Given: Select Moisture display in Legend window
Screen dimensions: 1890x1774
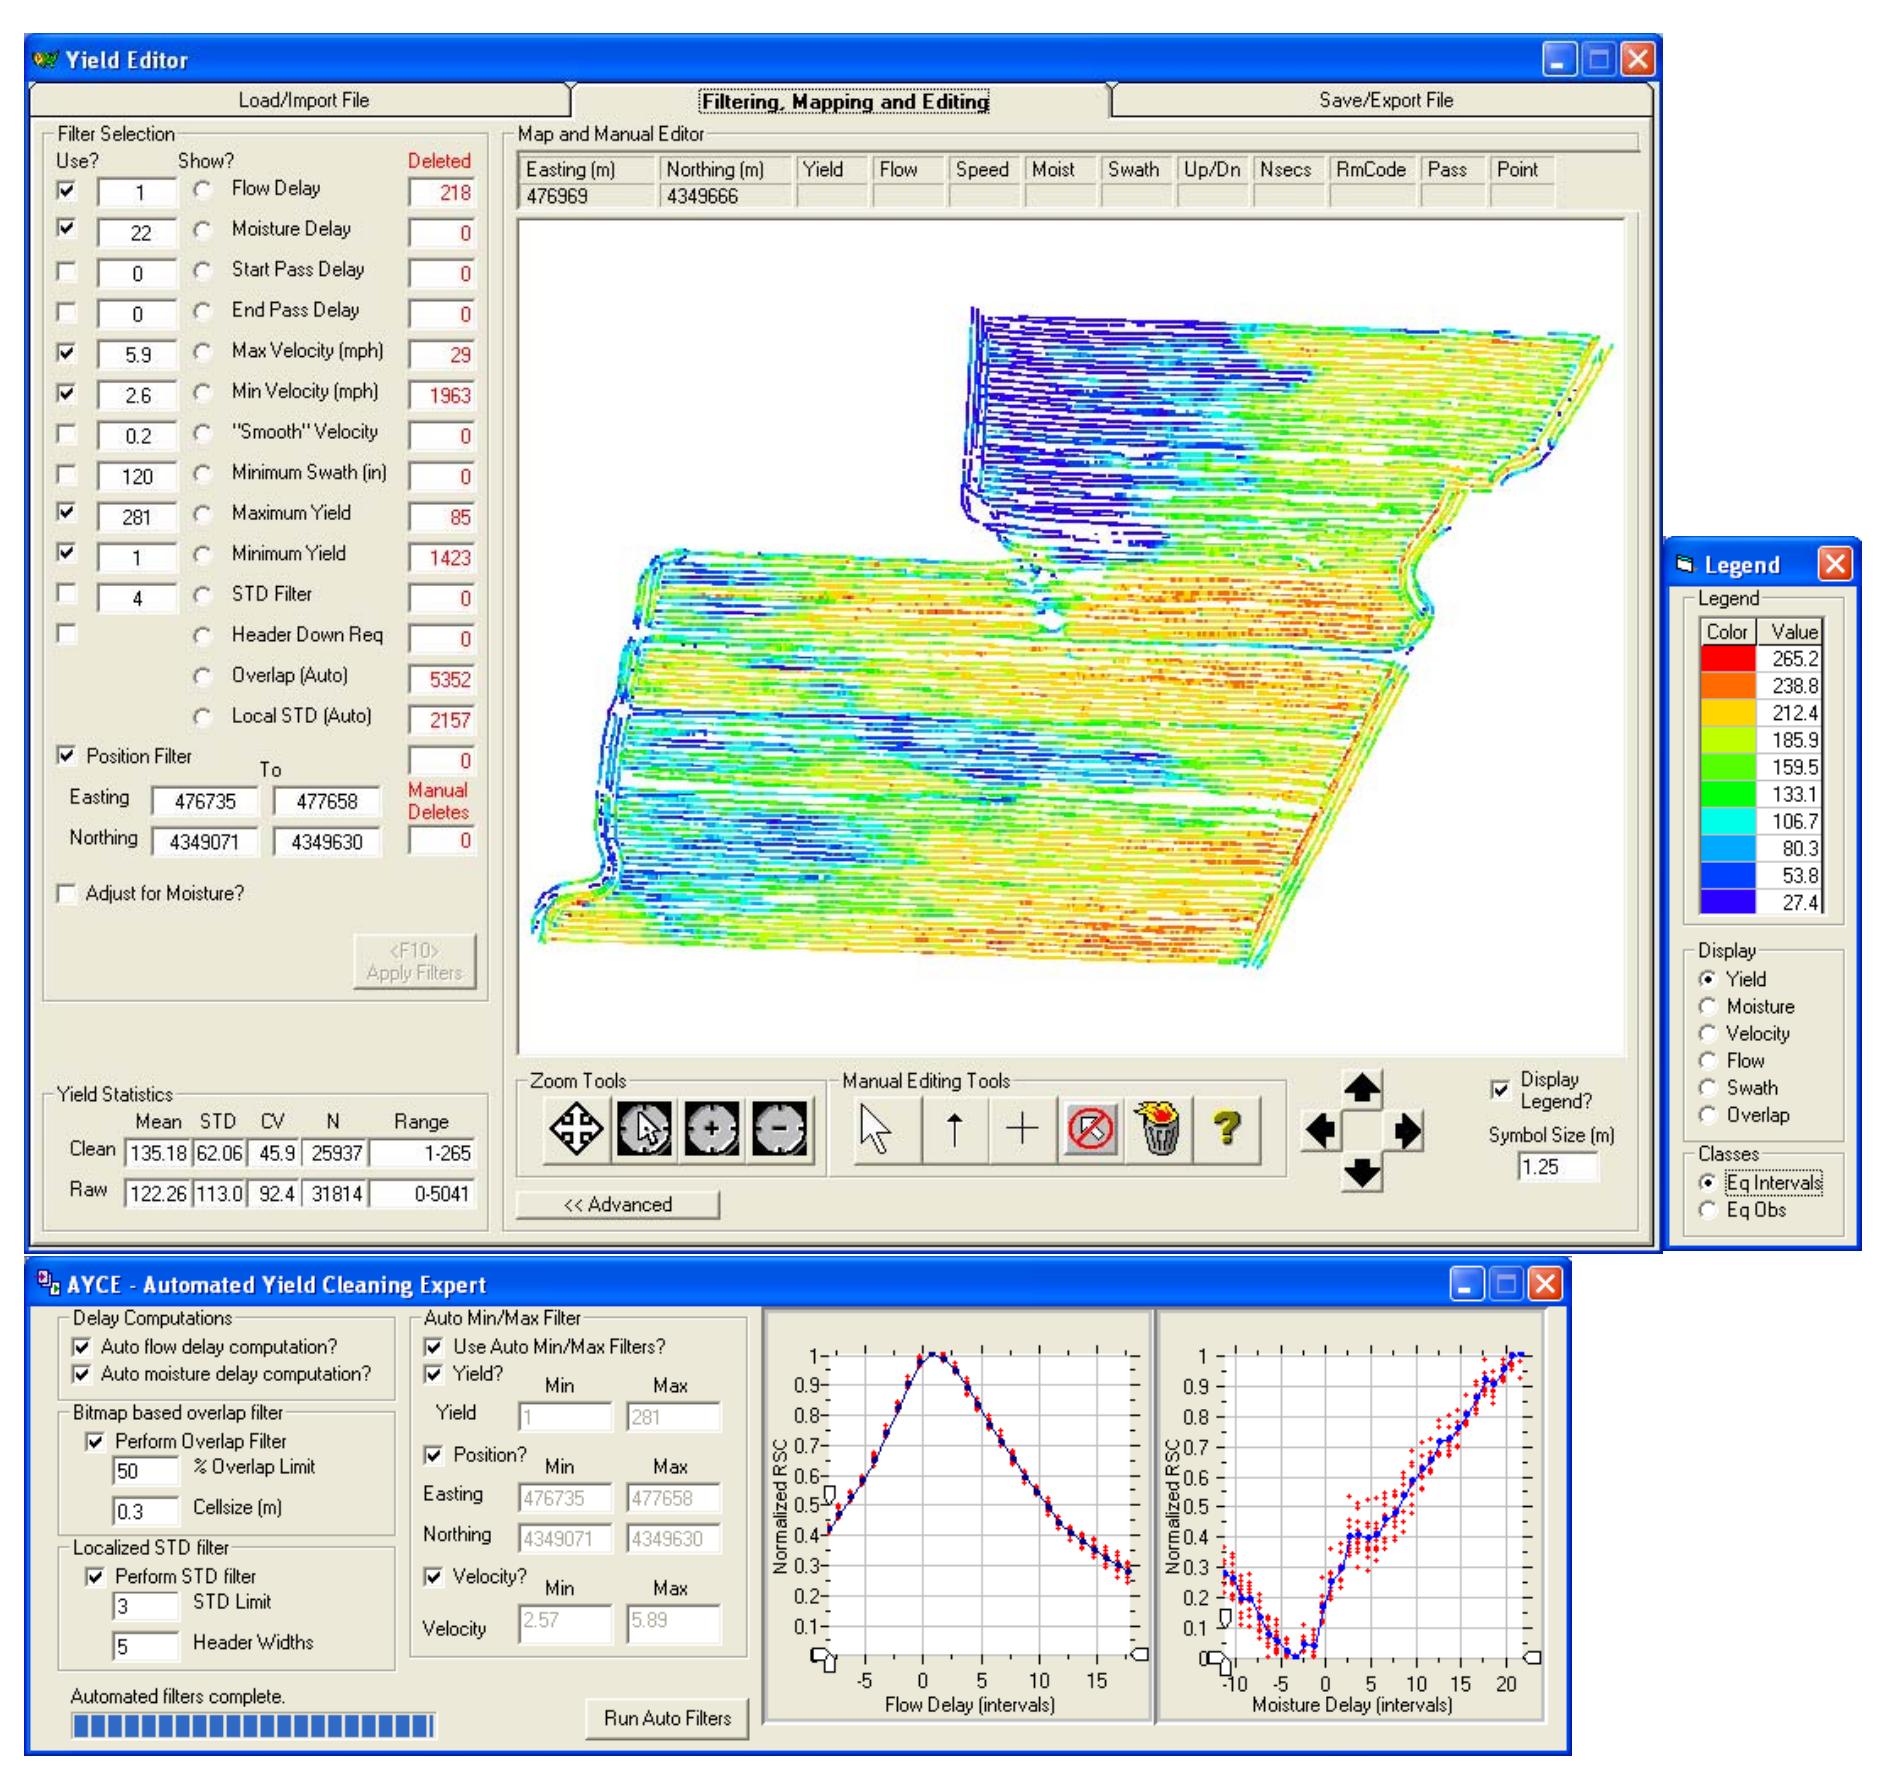Looking at the screenshot, I should pyautogui.click(x=1708, y=1007).
